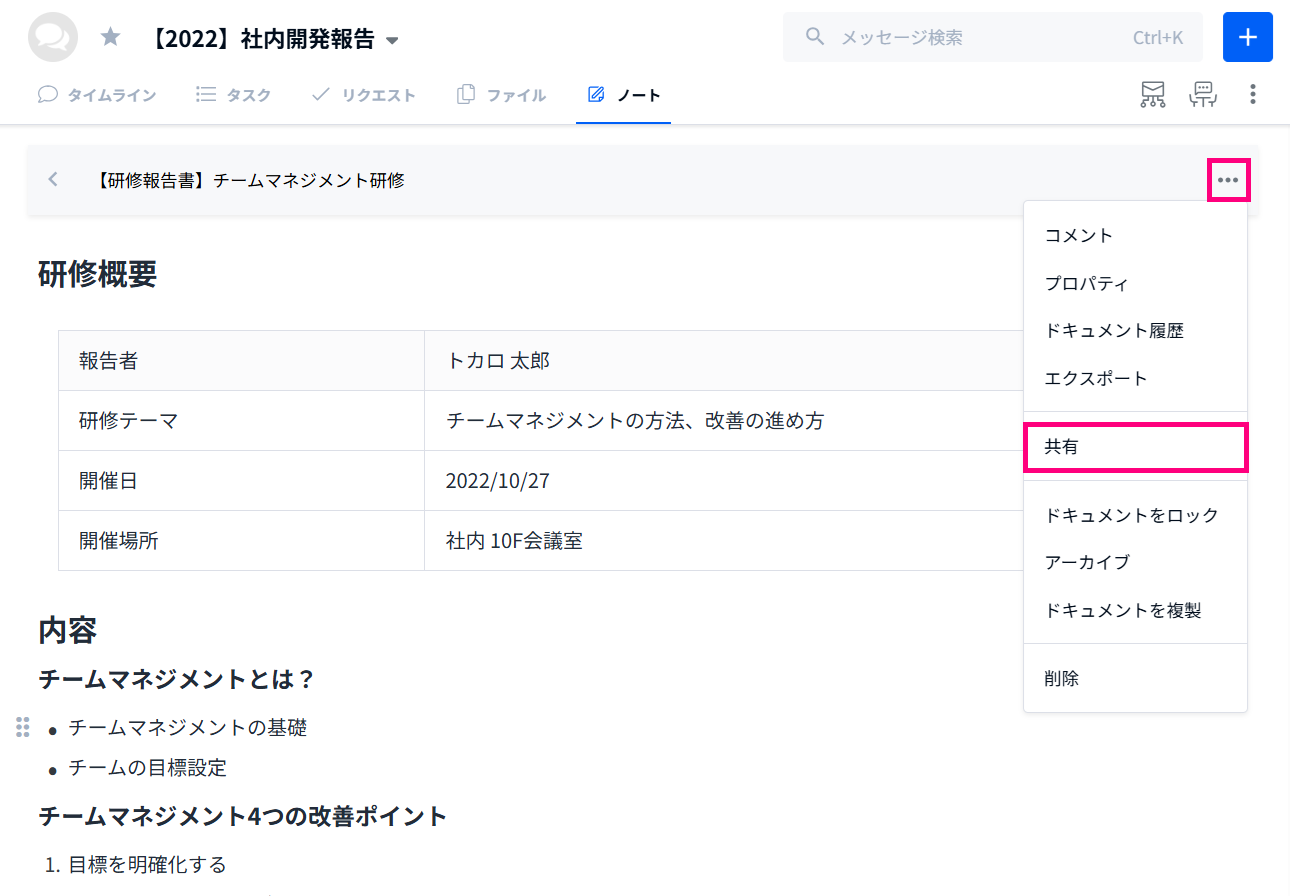
Task: Click the blue plus button
Action: coord(1247,38)
